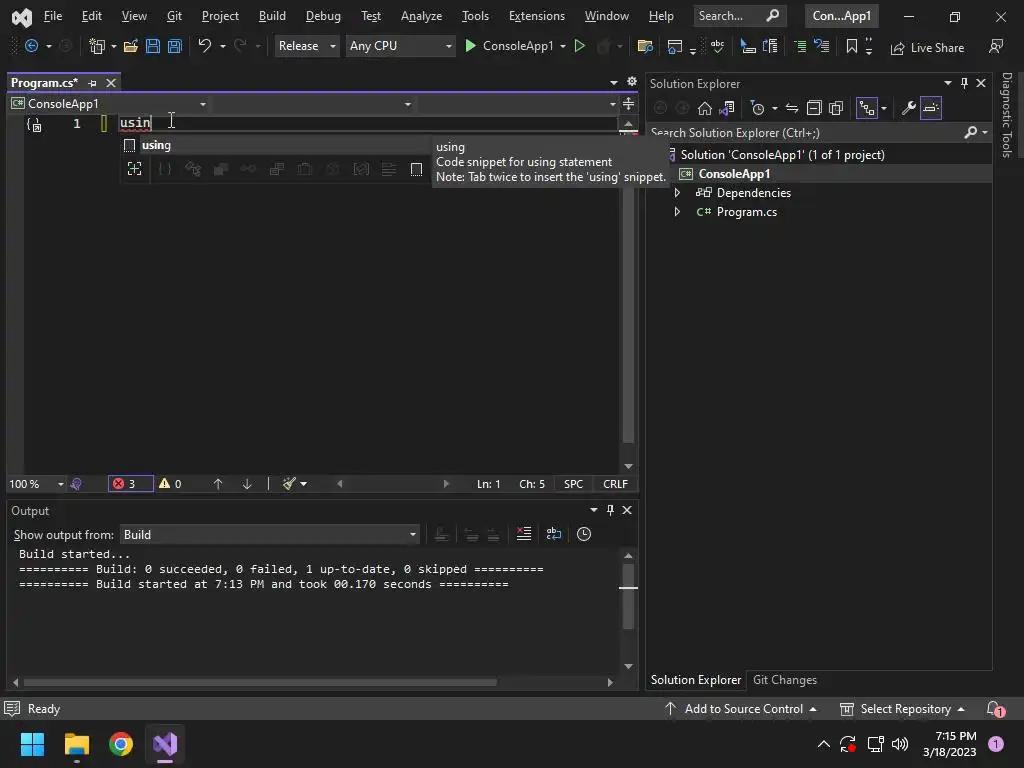Click the errors indicator showing 3
Image resolution: width=1024 pixels, height=768 pixels.
click(x=131, y=484)
